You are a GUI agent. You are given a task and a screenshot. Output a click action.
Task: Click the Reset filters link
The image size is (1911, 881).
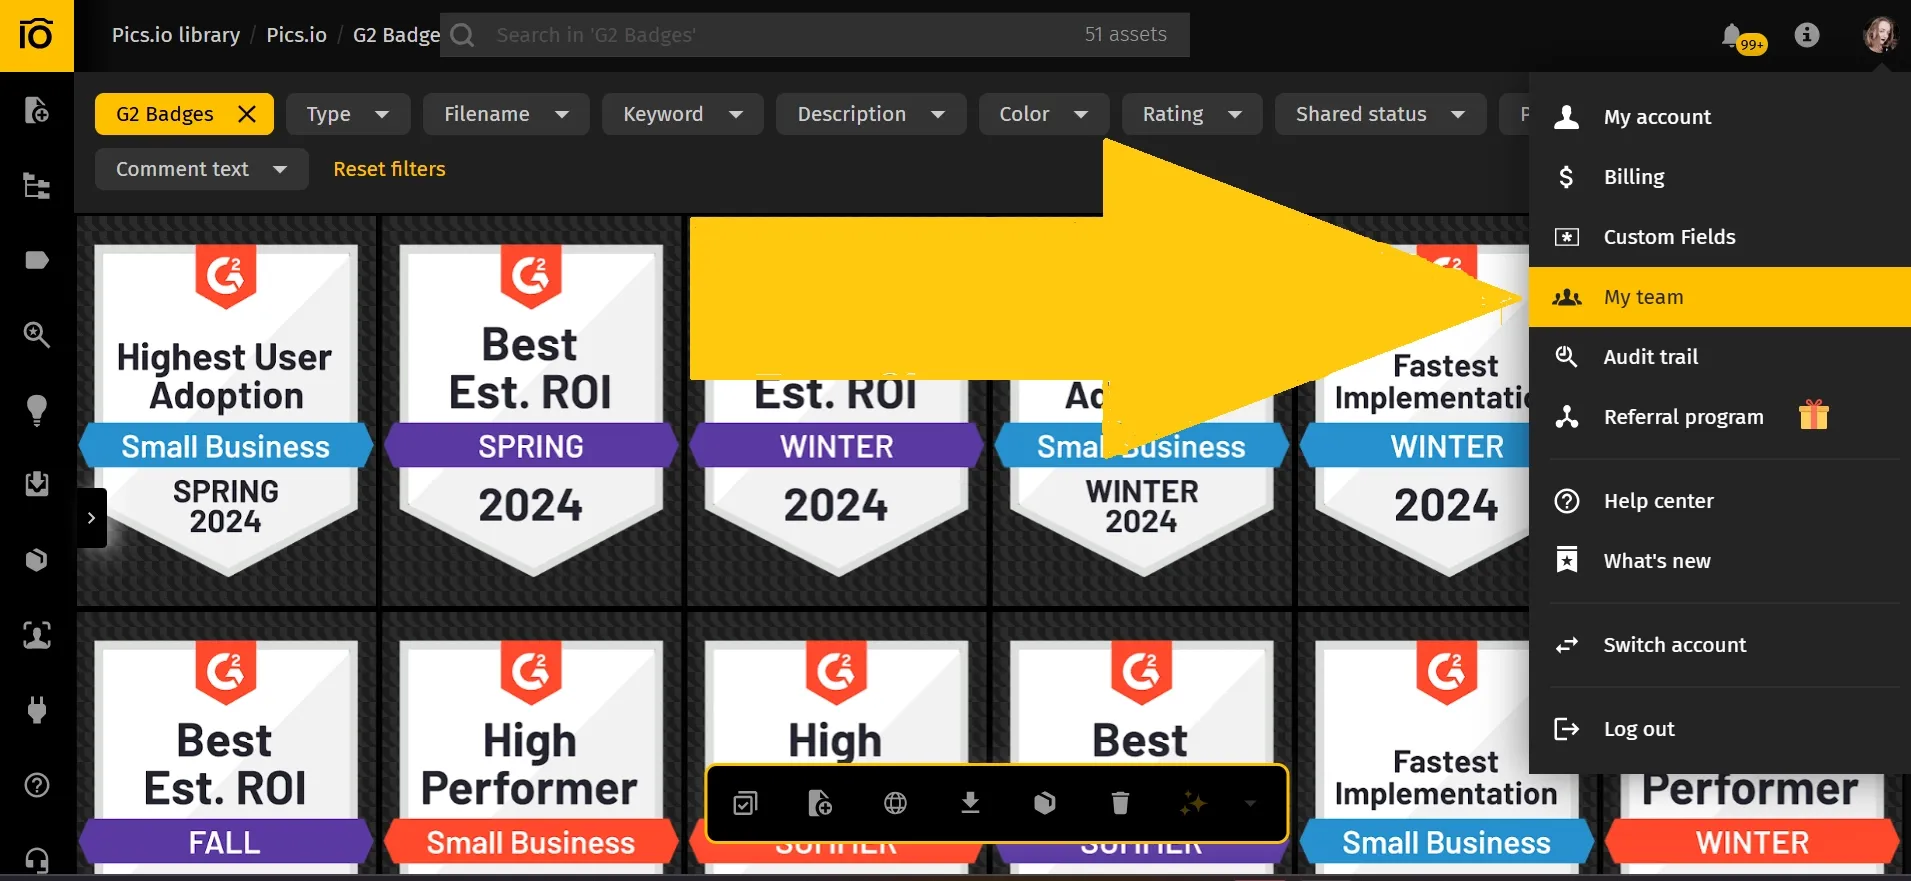[x=389, y=169]
